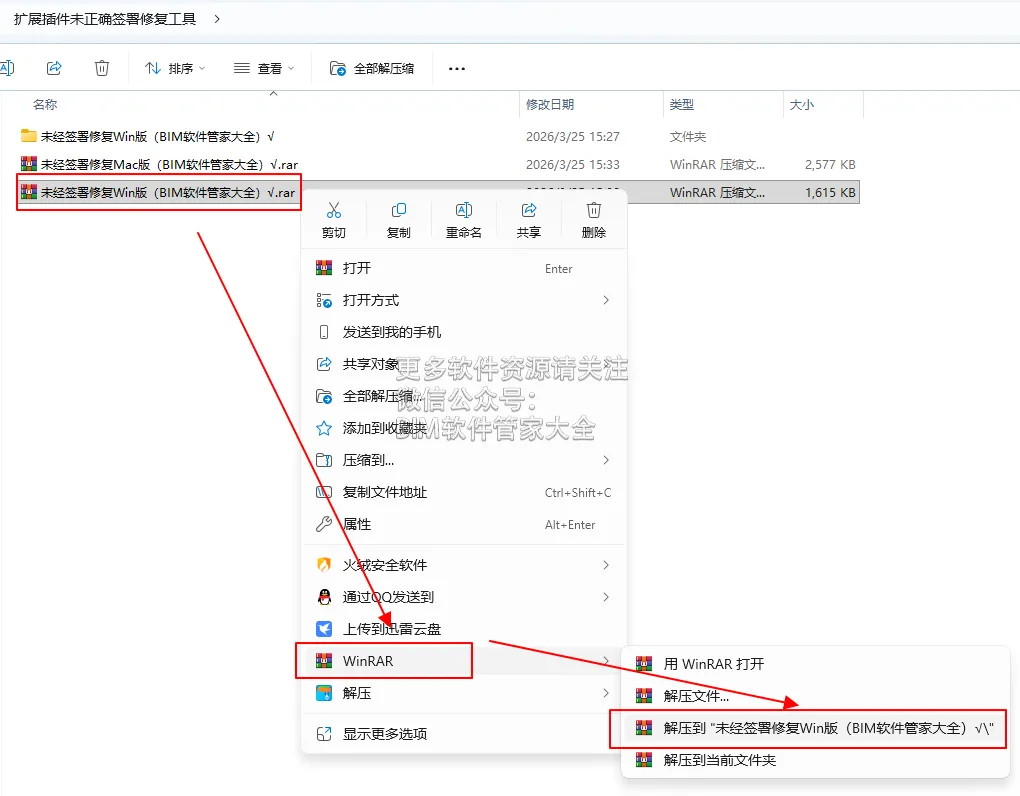The image size is (1020, 796).
Task: Choose 共享对象 menu entry
Action: (x=464, y=364)
